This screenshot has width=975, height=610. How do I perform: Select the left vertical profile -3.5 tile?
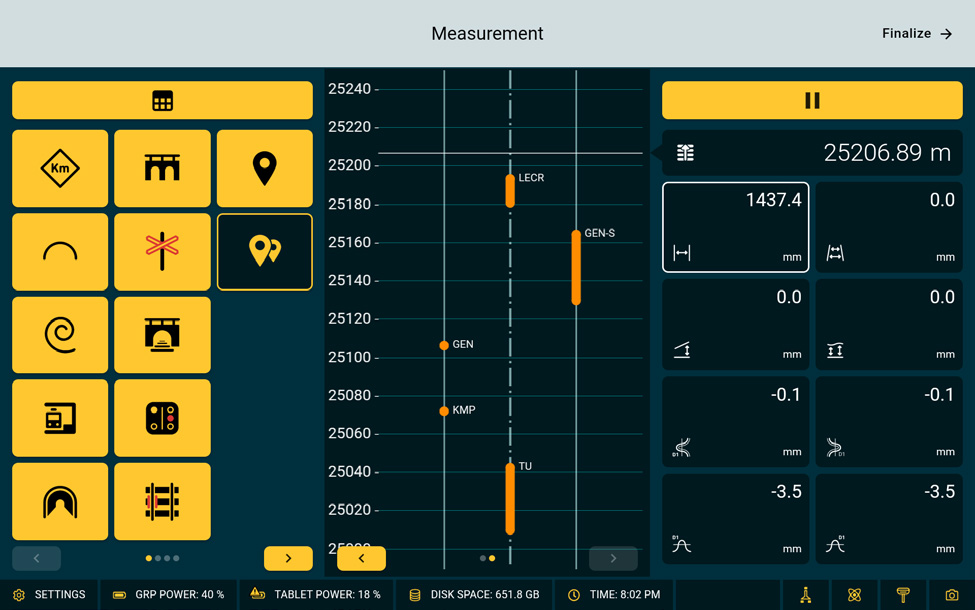tap(736, 519)
